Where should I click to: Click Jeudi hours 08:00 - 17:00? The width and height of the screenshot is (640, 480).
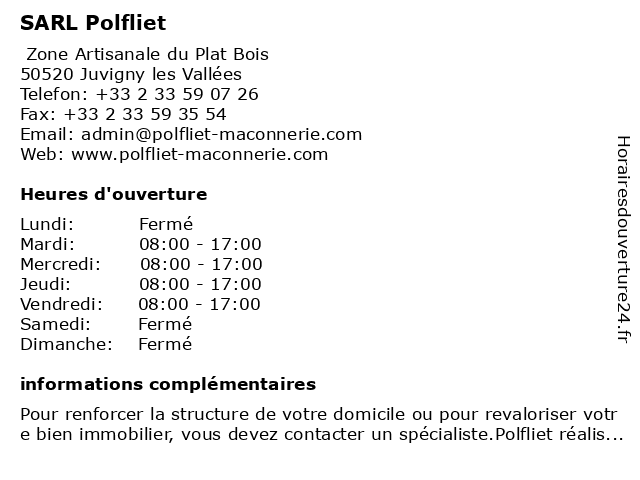point(200,284)
